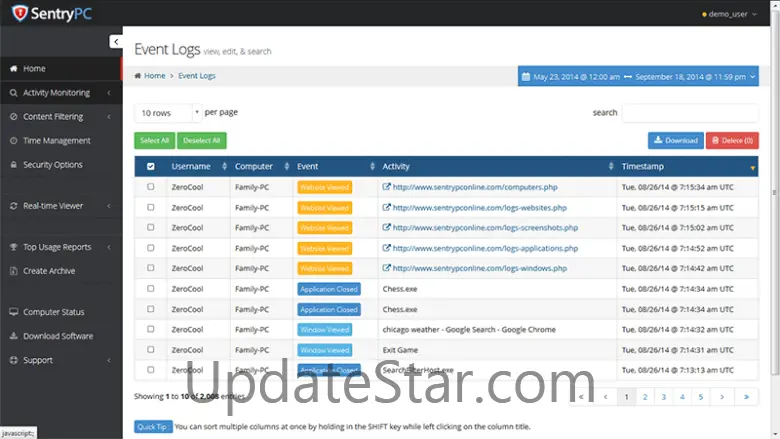Click into the search field
Viewport: 780px width, 439px height.
coord(690,113)
